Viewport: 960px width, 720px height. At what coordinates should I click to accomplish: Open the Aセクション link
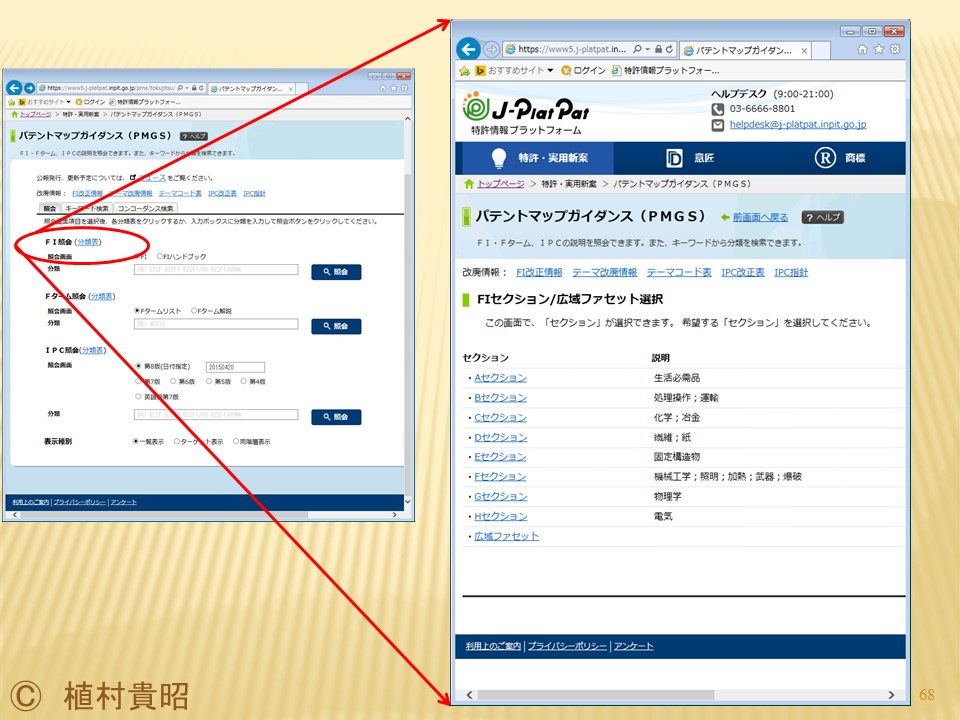click(500, 378)
